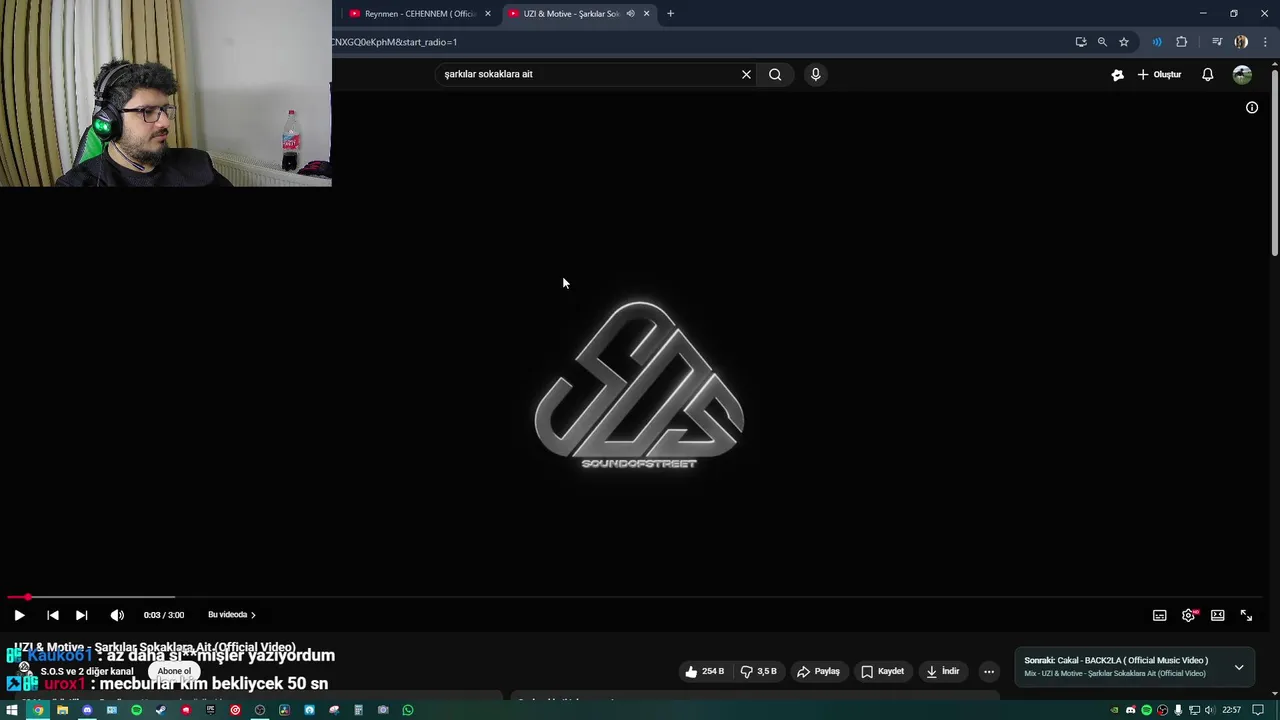
Task: Seek on the red video progress bar
Action: pos(640,597)
